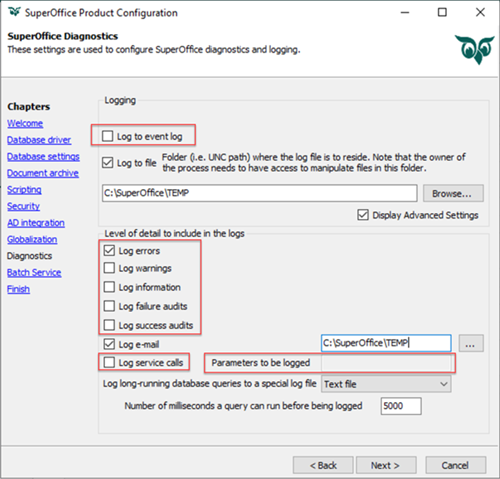
Task: Click the log file folder path field
Action: click(x=259, y=193)
